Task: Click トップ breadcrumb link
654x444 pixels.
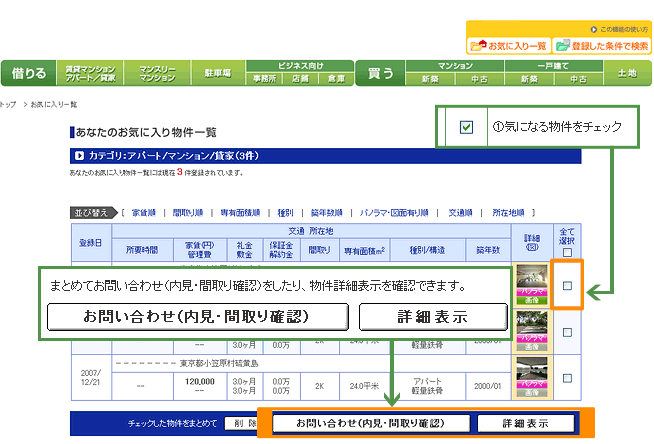Action: pos(8,104)
